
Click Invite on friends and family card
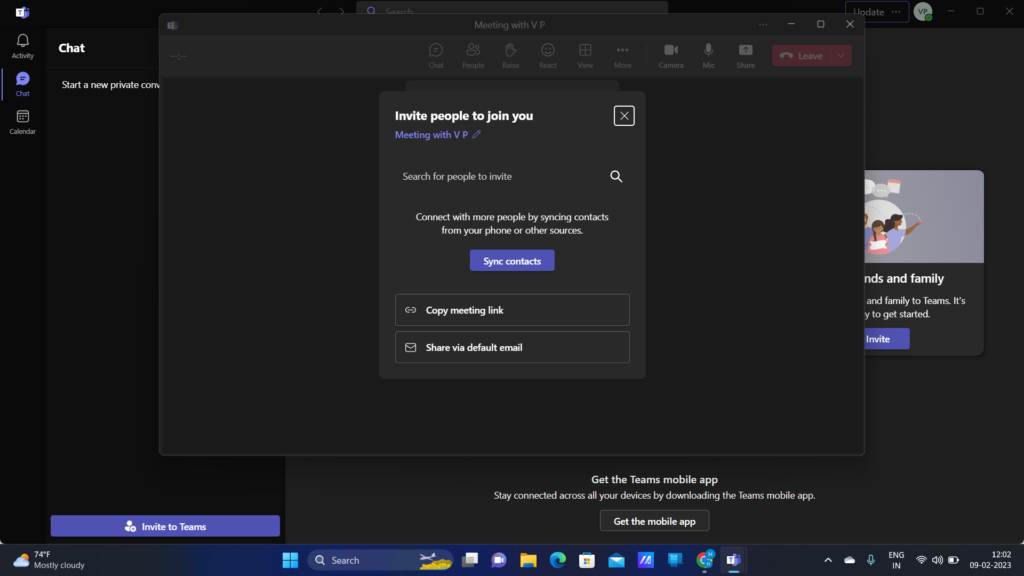click(x=884, y=339)
